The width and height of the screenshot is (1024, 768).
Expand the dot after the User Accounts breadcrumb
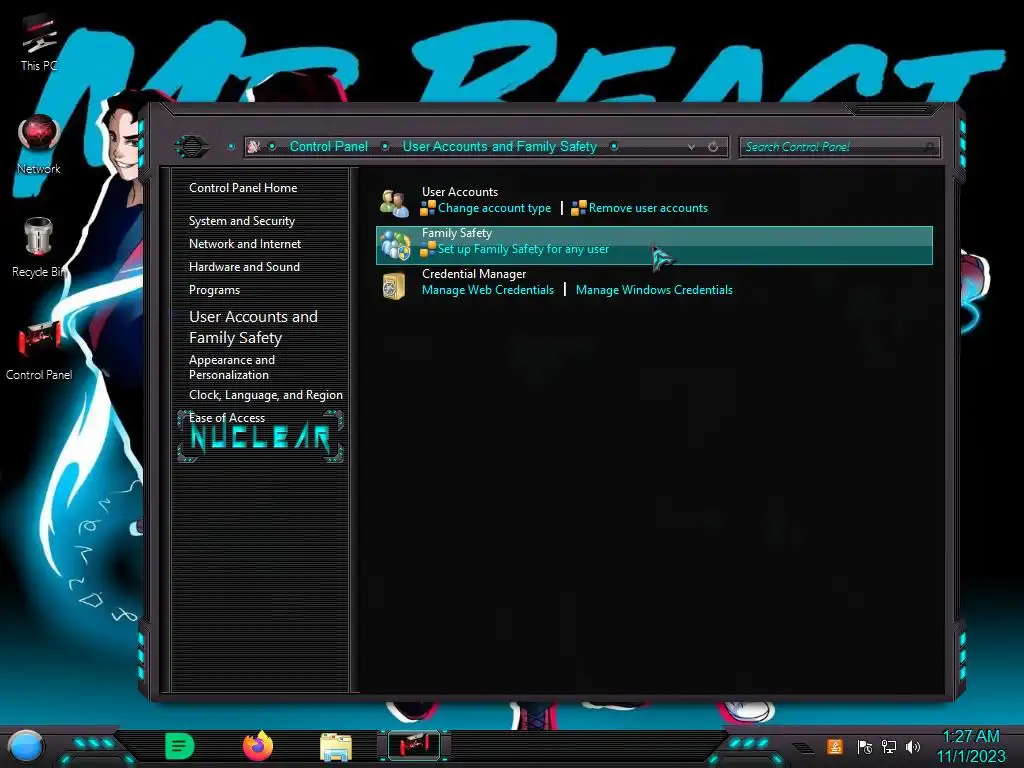point(614,146)
